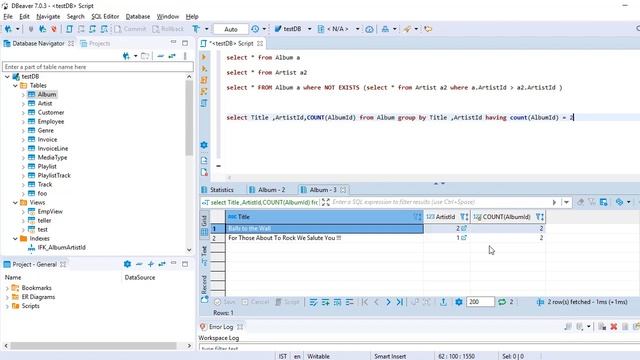Image resolution: width=640 pixels, height=360 pixels.
Task: Collapse the Tables folder
Action: pos(15,85)
